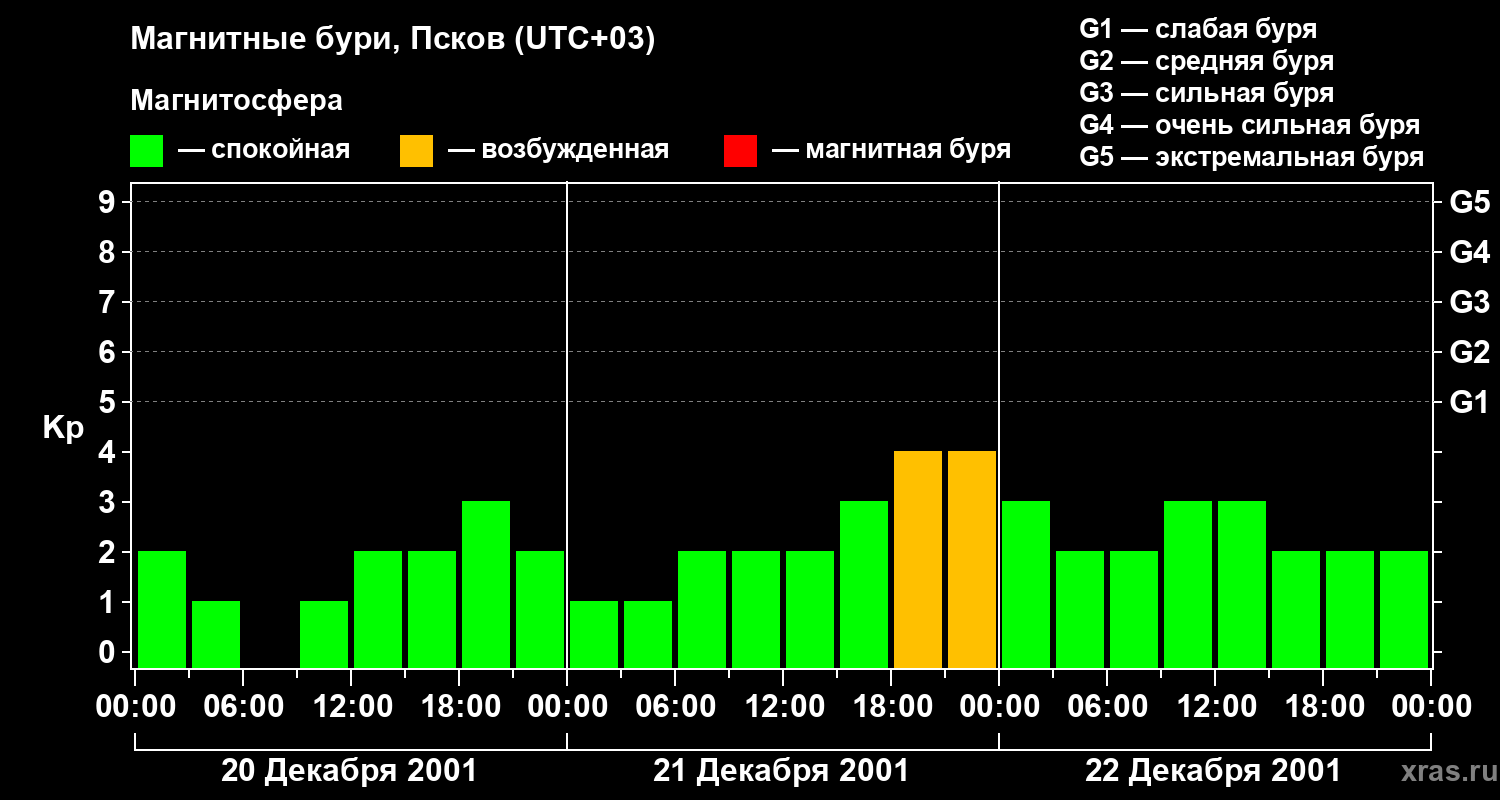This screenshot has height=800, width=1500.
Task: Click the G4 label on right axis
Action: (x=1469, y=252)
